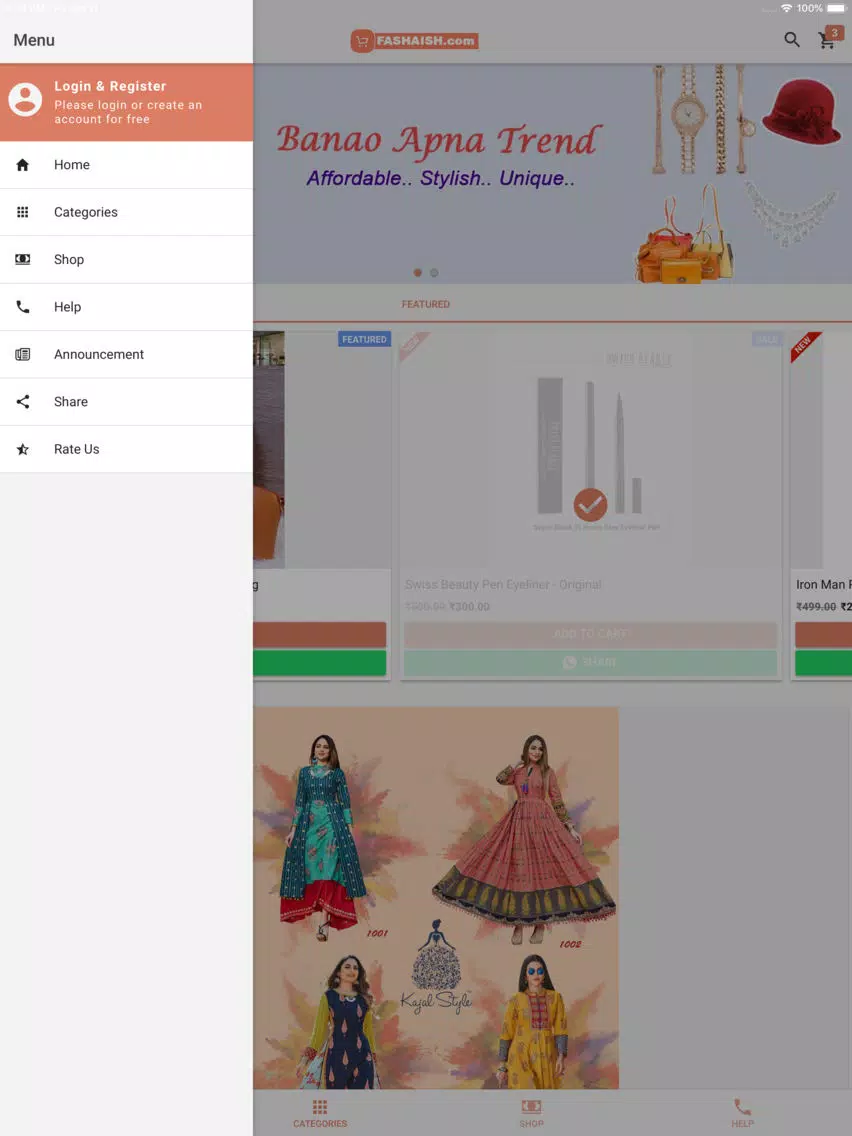Tap the NEW ribbon on Iron Man product

tap(805, 346)
